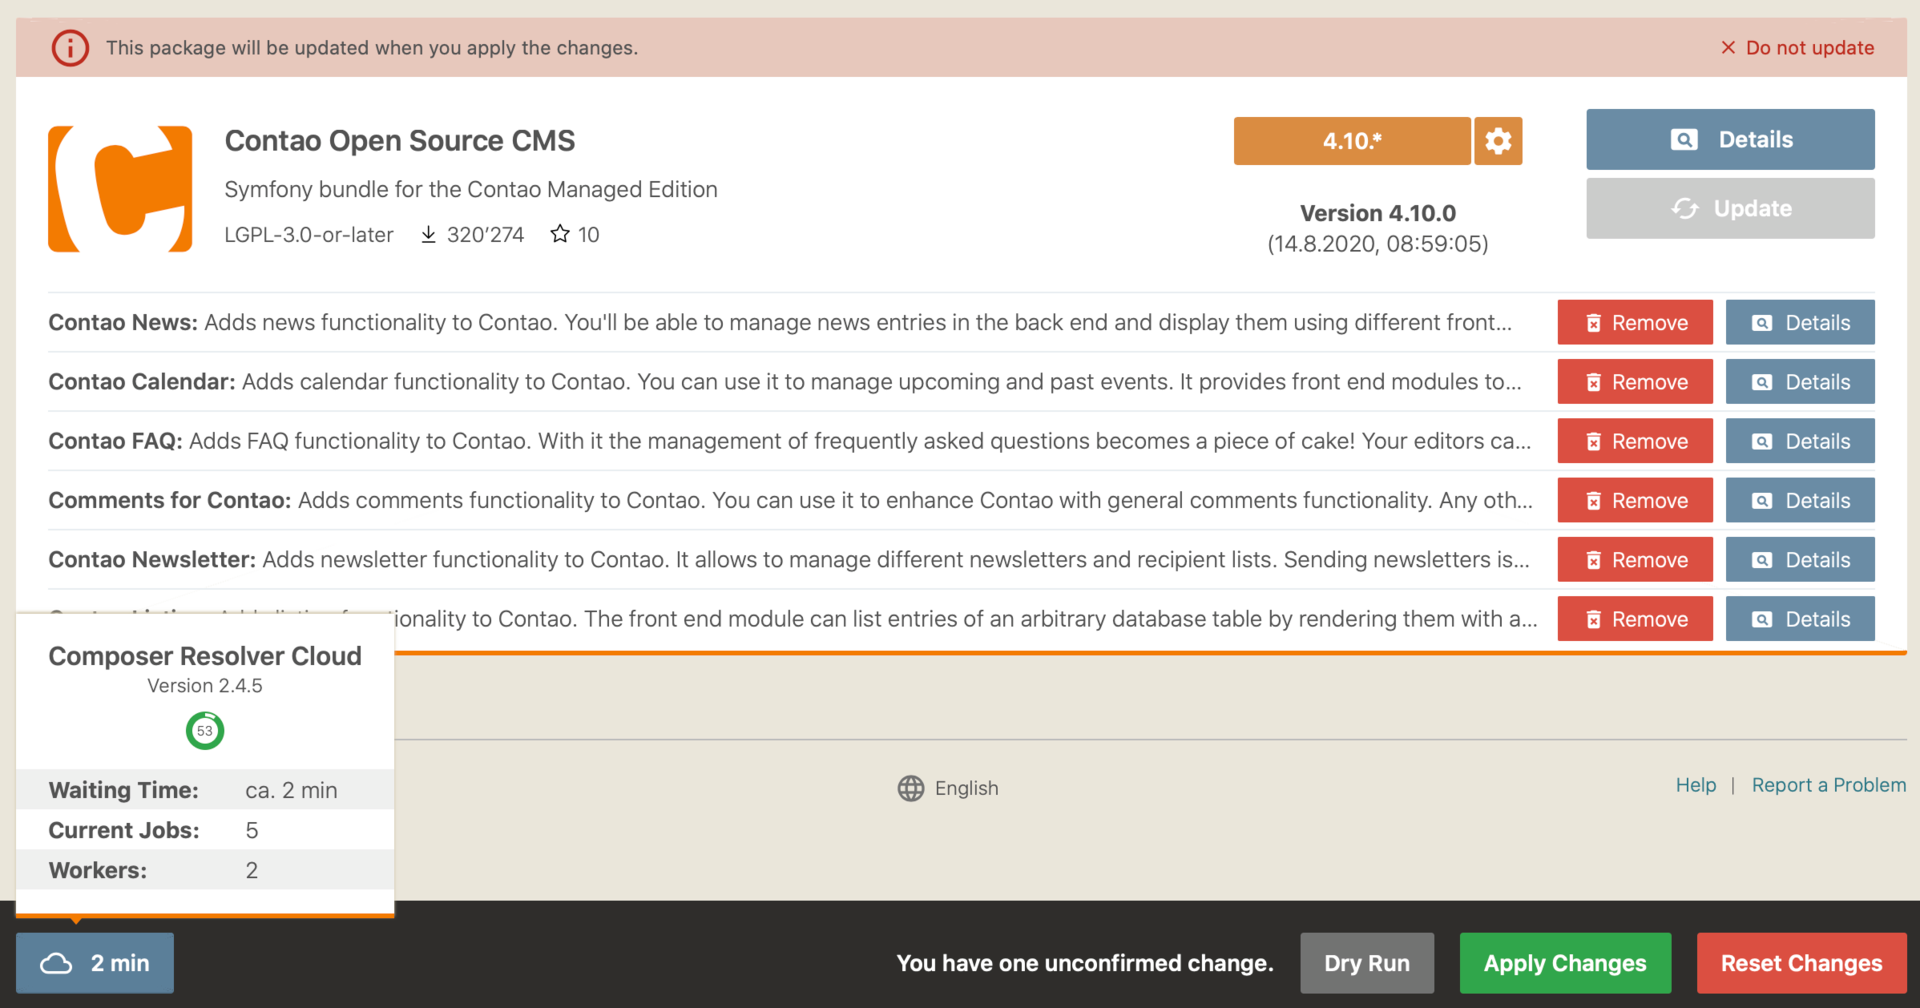
Task: Click the magnifier icon in main Details button
Action: point(1684,139)
